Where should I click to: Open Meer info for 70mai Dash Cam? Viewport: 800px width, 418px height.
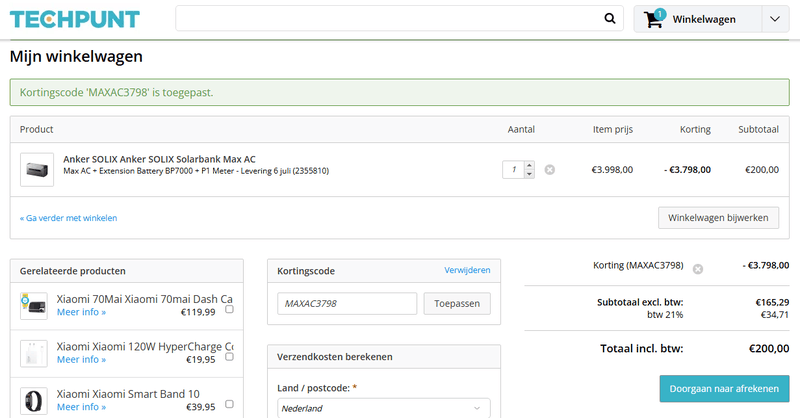click(x=81, y=312)
